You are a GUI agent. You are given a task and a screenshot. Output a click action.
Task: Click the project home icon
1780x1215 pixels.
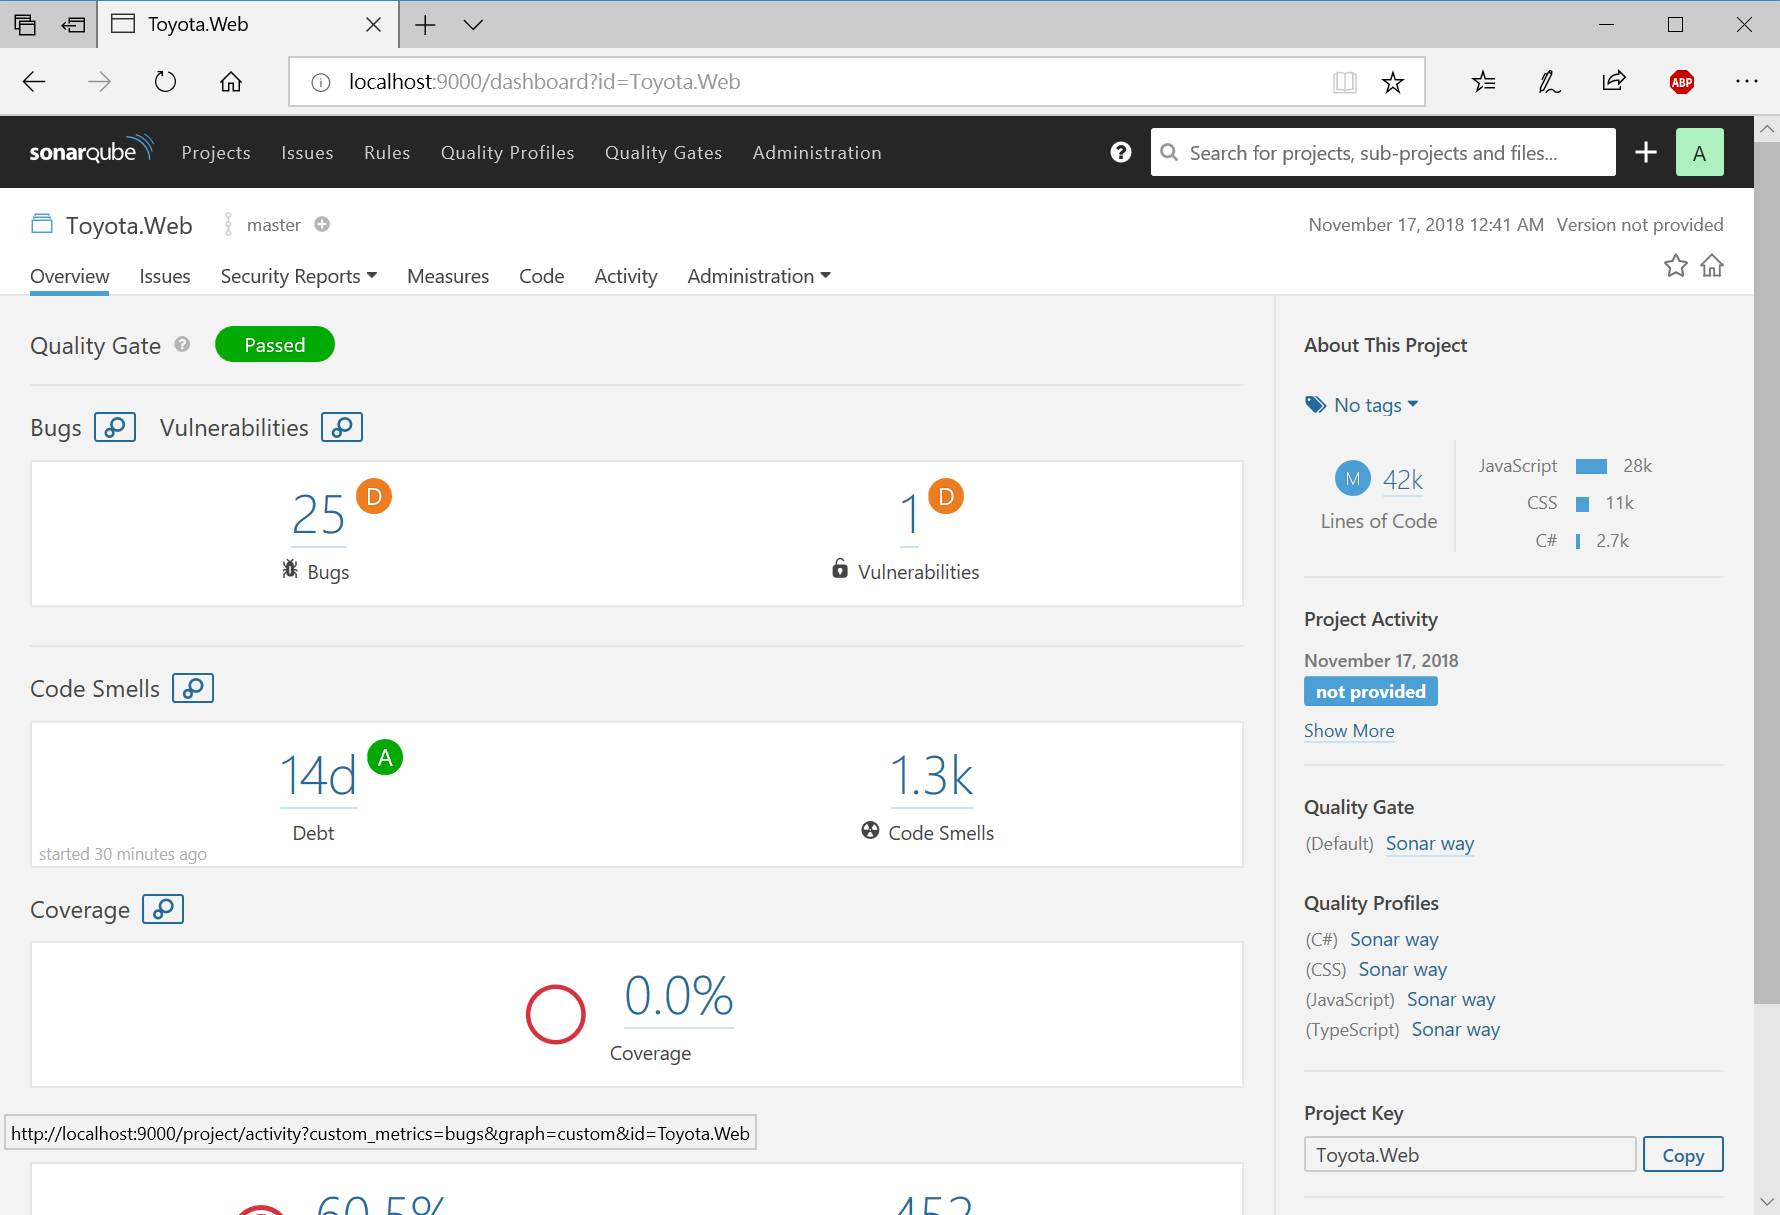1712,265
